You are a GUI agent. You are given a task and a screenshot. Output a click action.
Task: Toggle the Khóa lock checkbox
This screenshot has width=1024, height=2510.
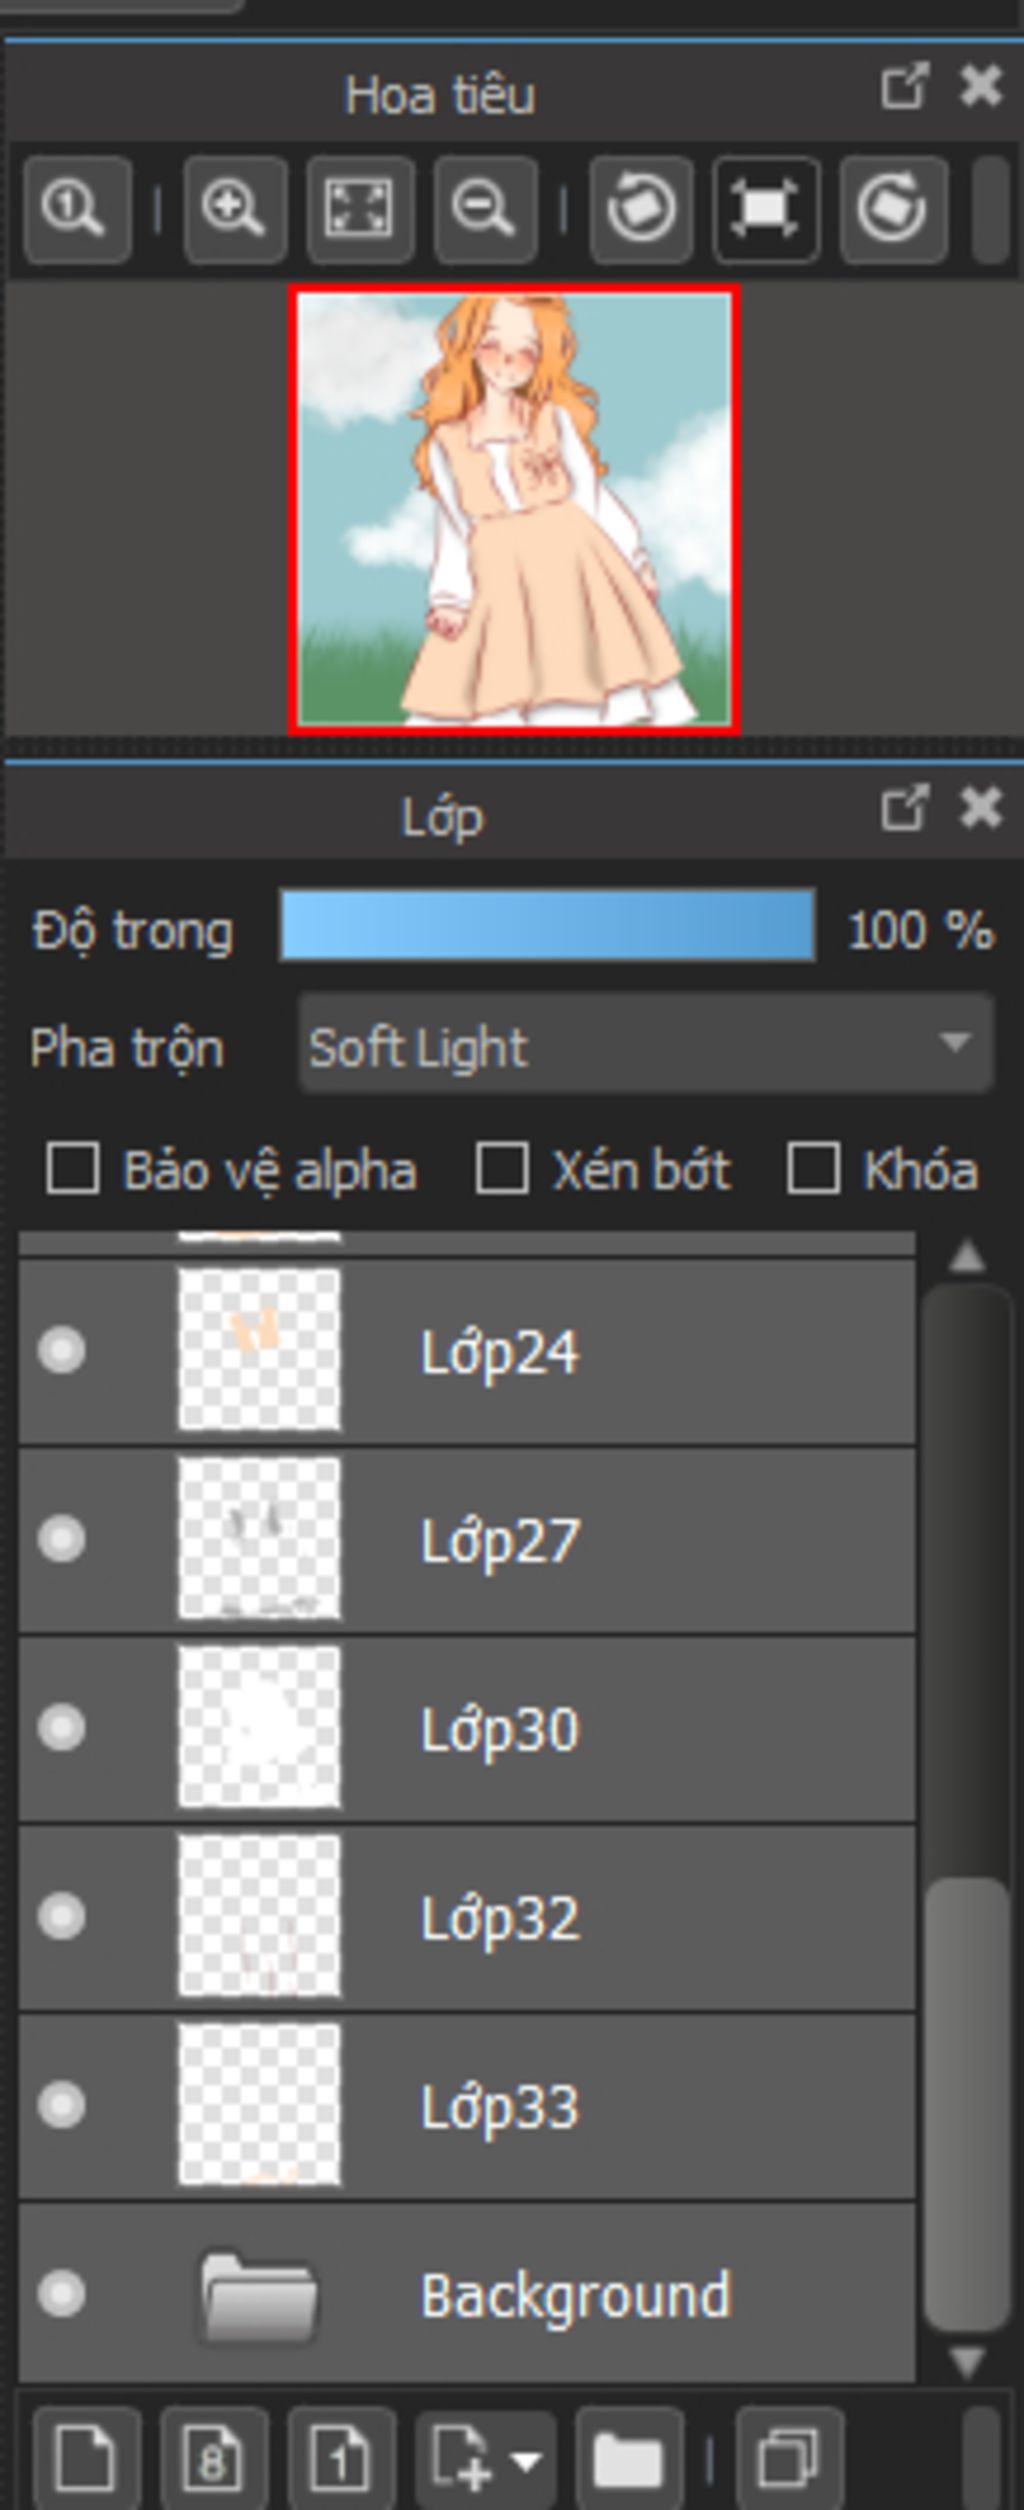point(813,1168)
